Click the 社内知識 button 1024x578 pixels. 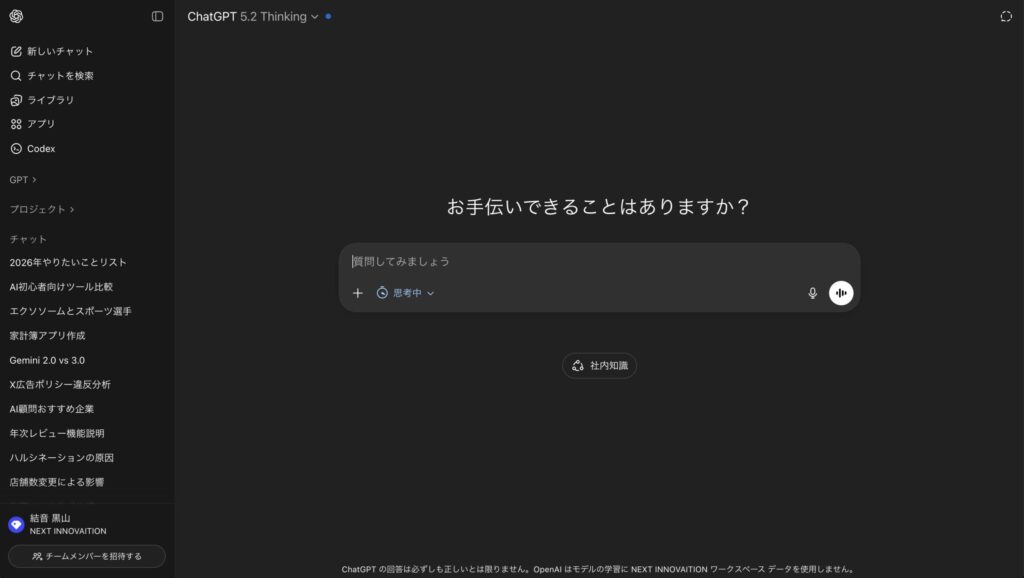[x=599, y=366]
